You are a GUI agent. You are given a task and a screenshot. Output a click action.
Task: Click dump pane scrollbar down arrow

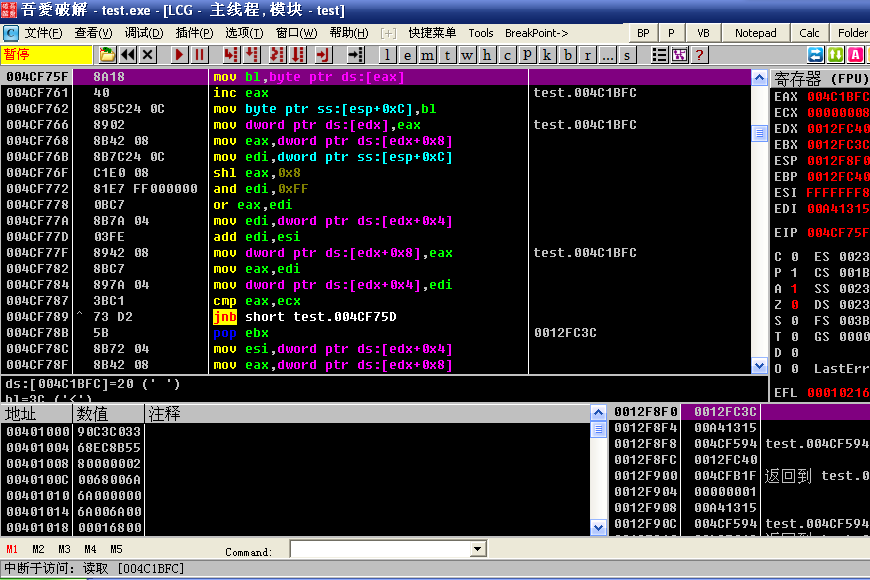(x=598, y=527)
